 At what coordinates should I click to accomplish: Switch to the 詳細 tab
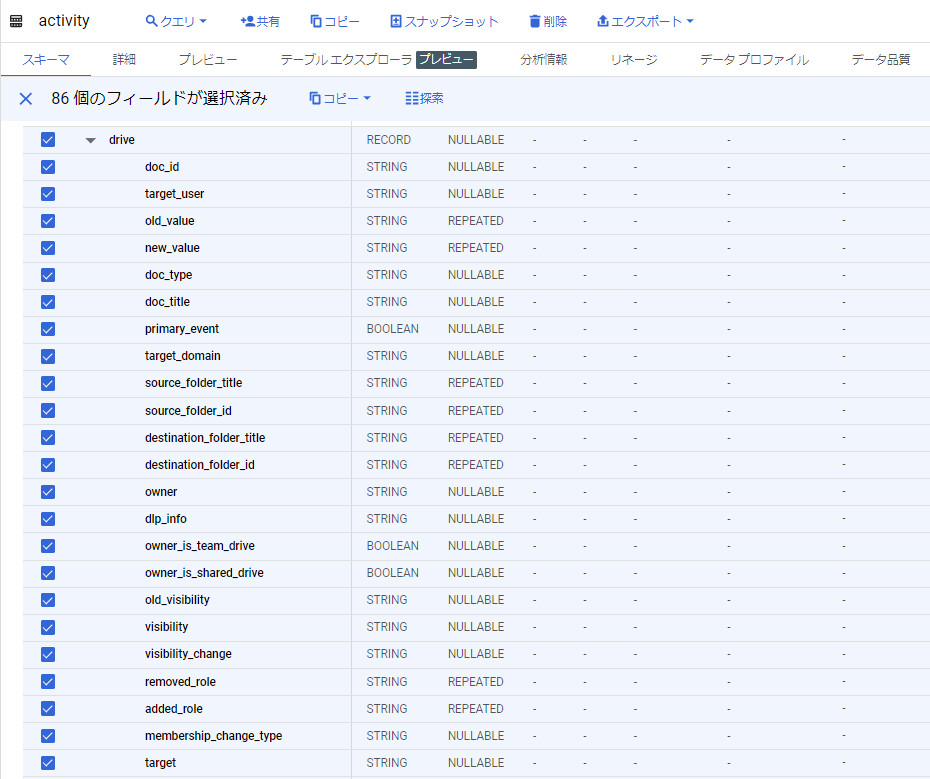(124, 60)
